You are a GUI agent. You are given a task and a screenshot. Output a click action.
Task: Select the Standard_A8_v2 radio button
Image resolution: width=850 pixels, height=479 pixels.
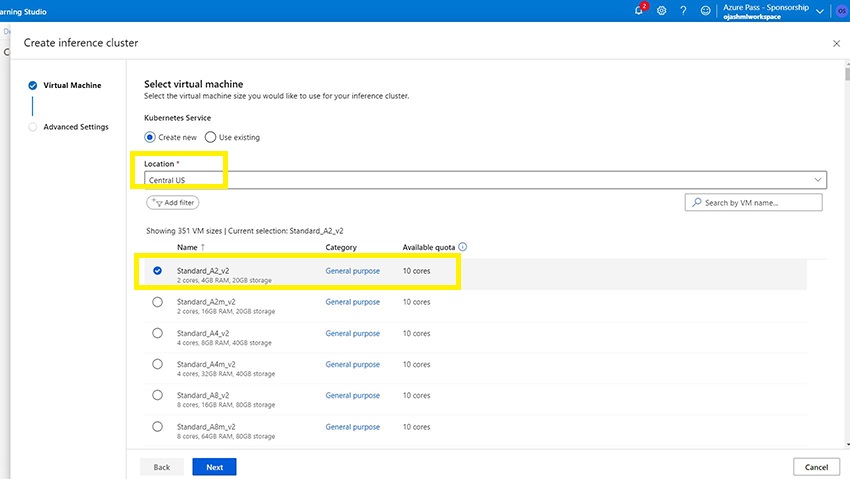pyautogui.click(x=157, y=395)
